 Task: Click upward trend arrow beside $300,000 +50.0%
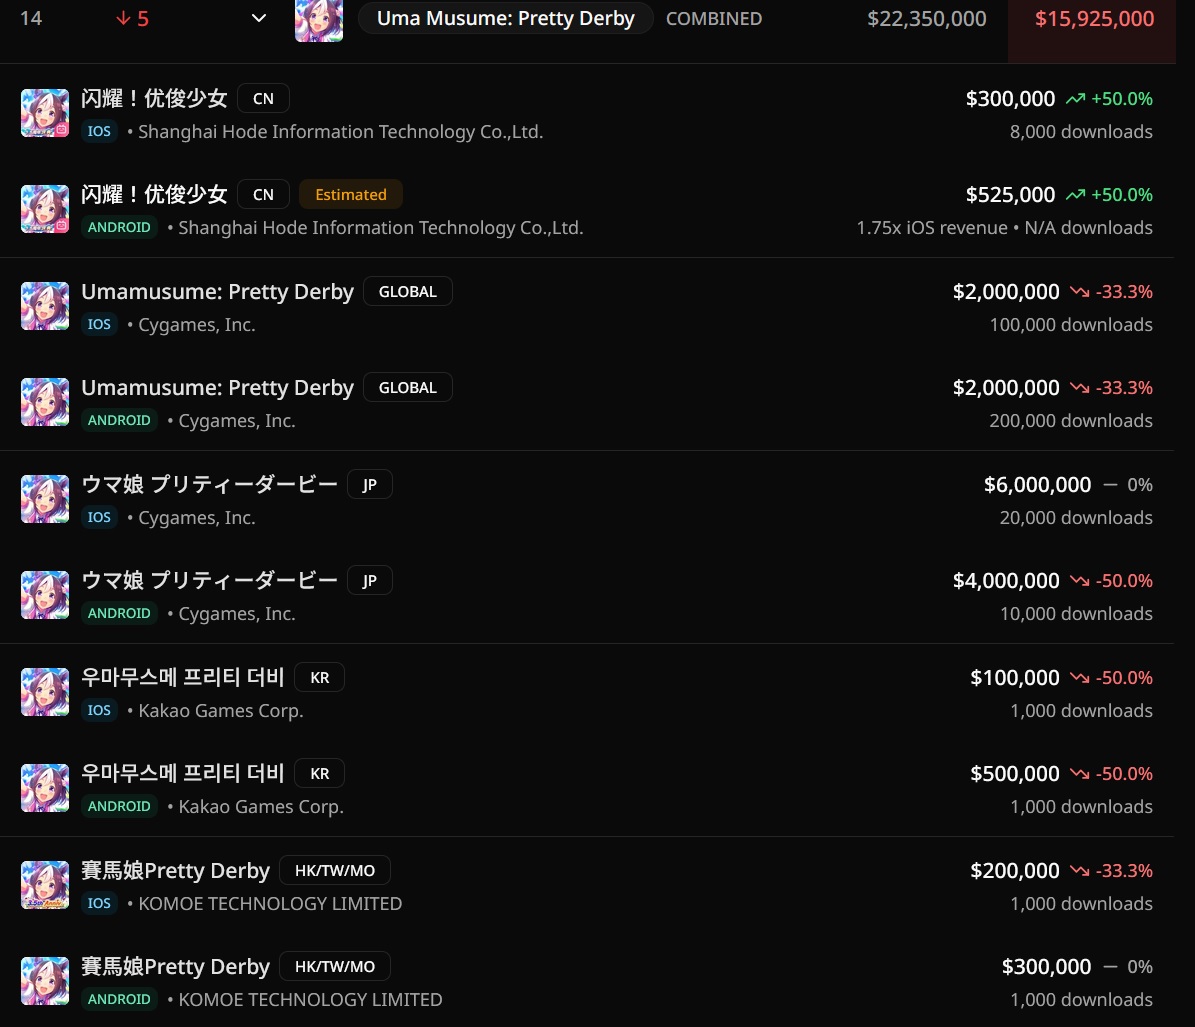click(x=1075, y=99)
